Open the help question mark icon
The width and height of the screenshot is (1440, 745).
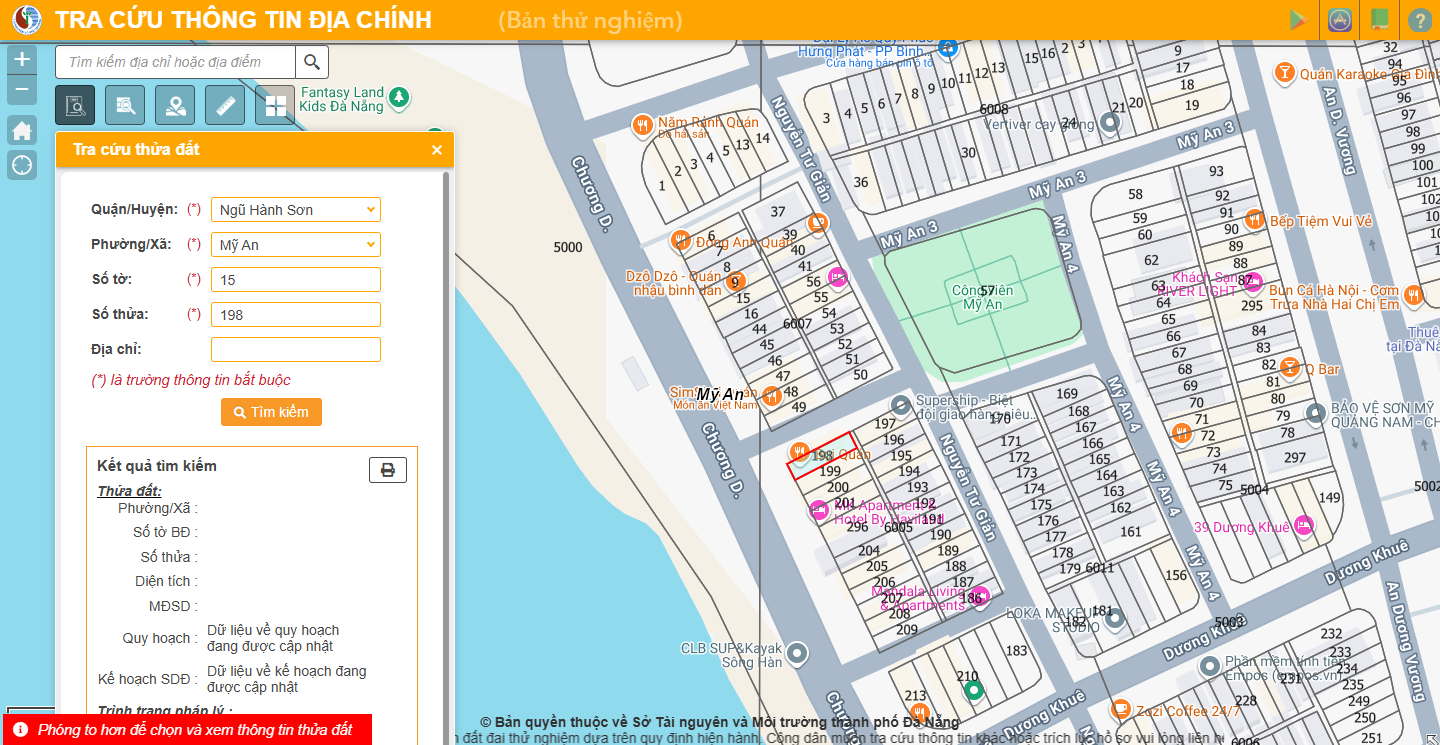click(1420, 20)
